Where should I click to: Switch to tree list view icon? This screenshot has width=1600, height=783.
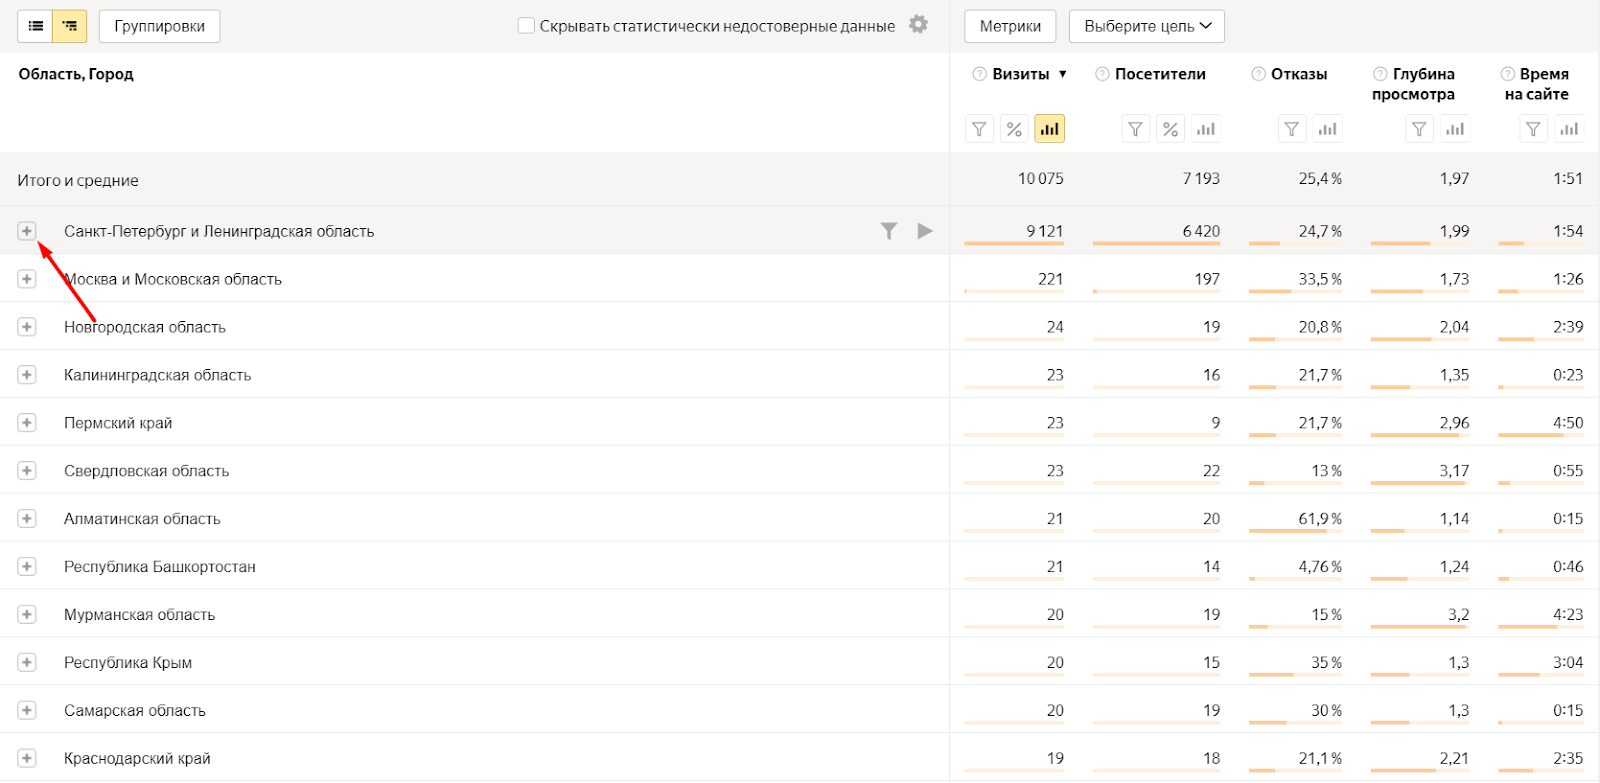pyautogui.click(x=69, y=26)
